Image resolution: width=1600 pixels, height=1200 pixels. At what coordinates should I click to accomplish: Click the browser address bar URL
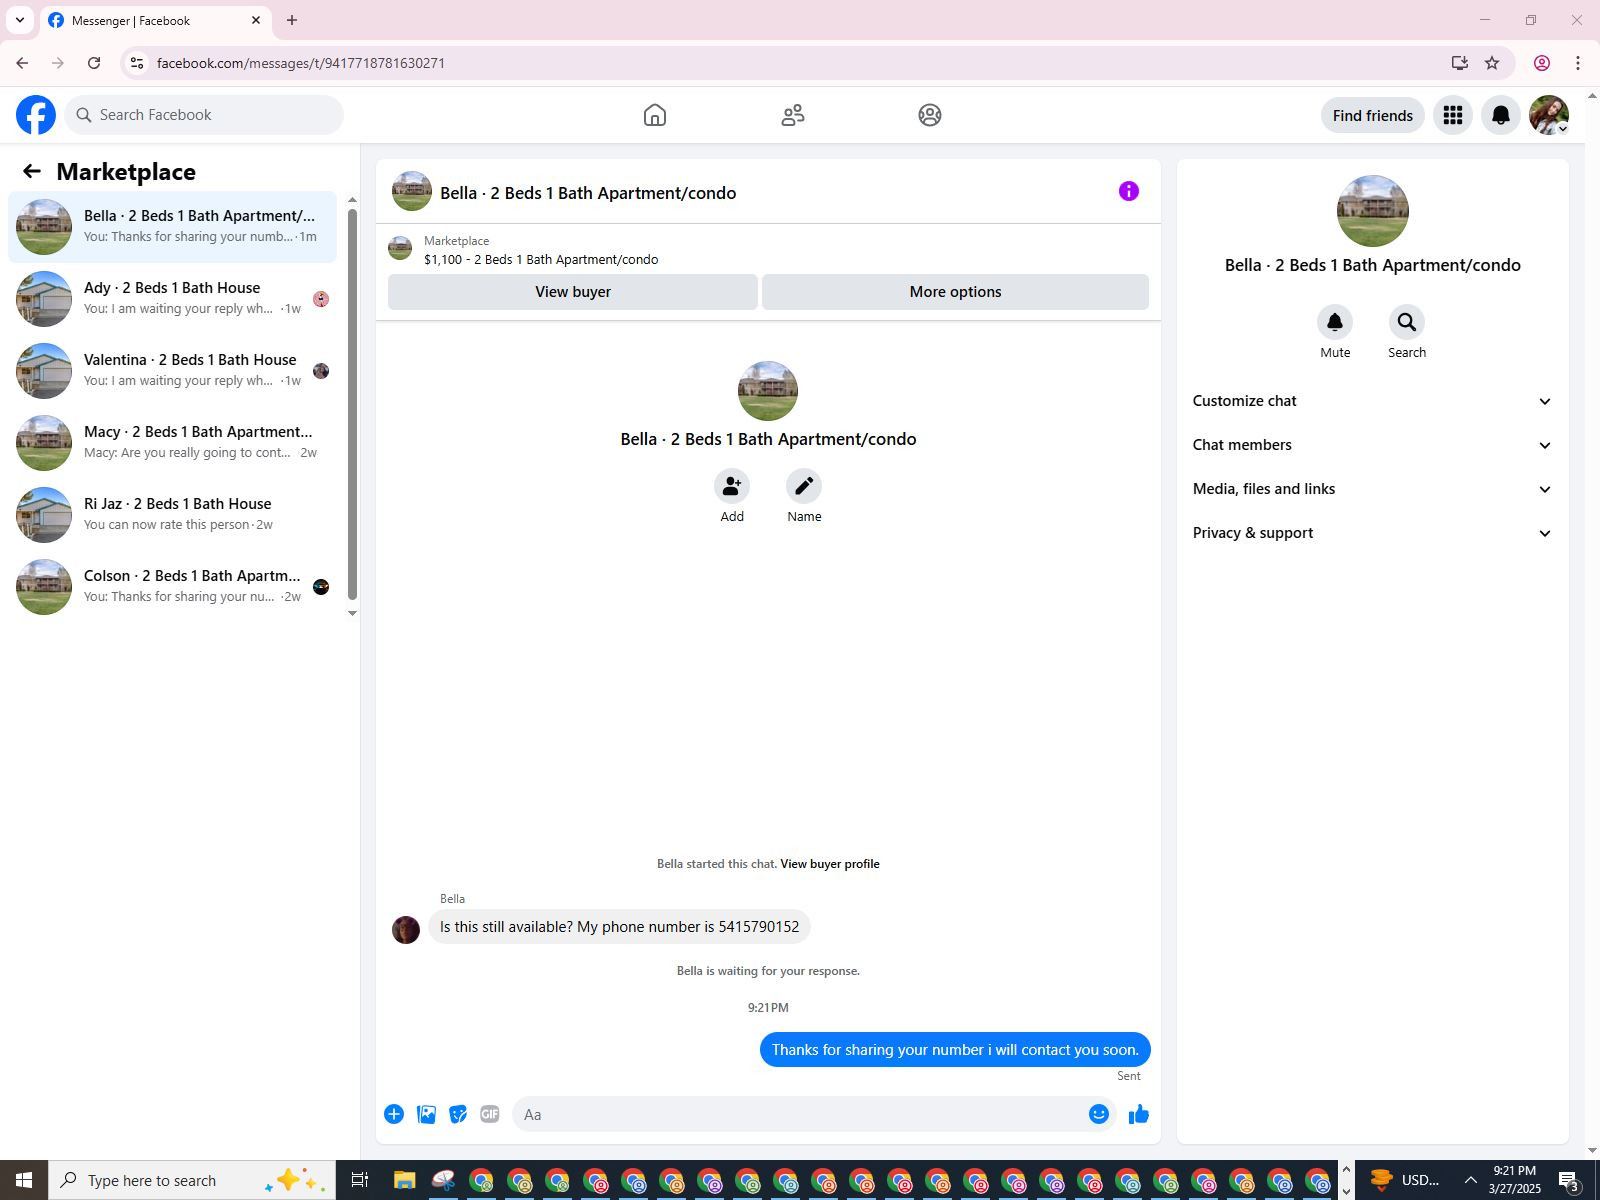pos(301,63)
